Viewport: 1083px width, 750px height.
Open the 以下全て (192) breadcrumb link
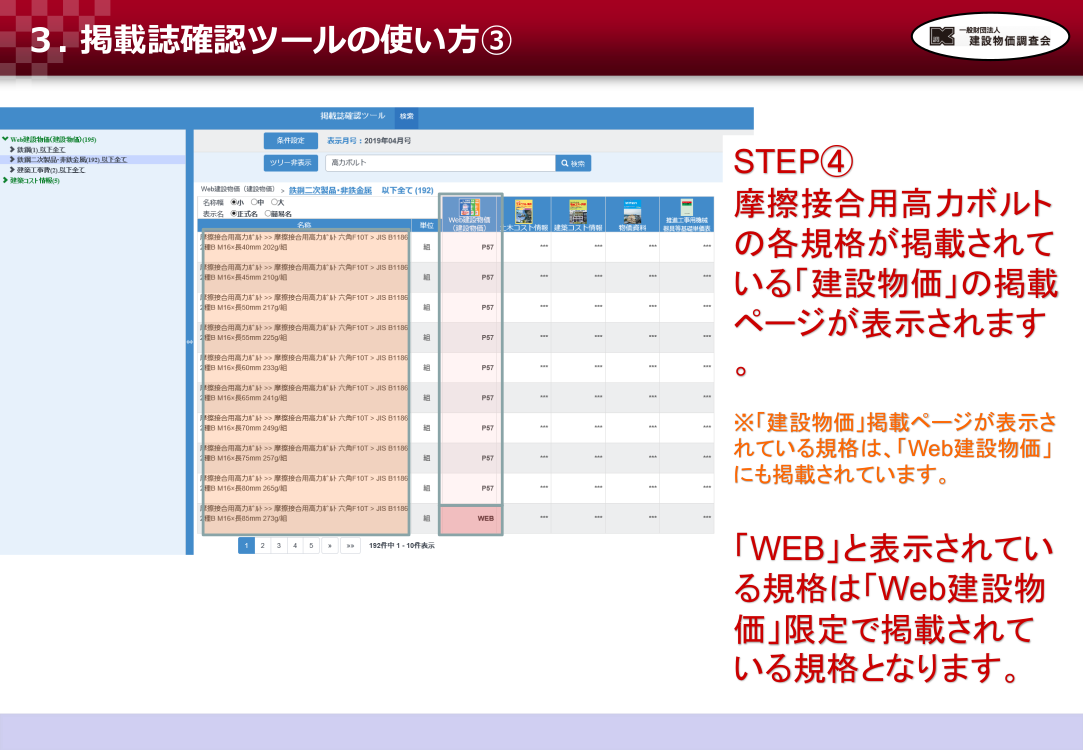pyautogui.click(x=408, y=191)
